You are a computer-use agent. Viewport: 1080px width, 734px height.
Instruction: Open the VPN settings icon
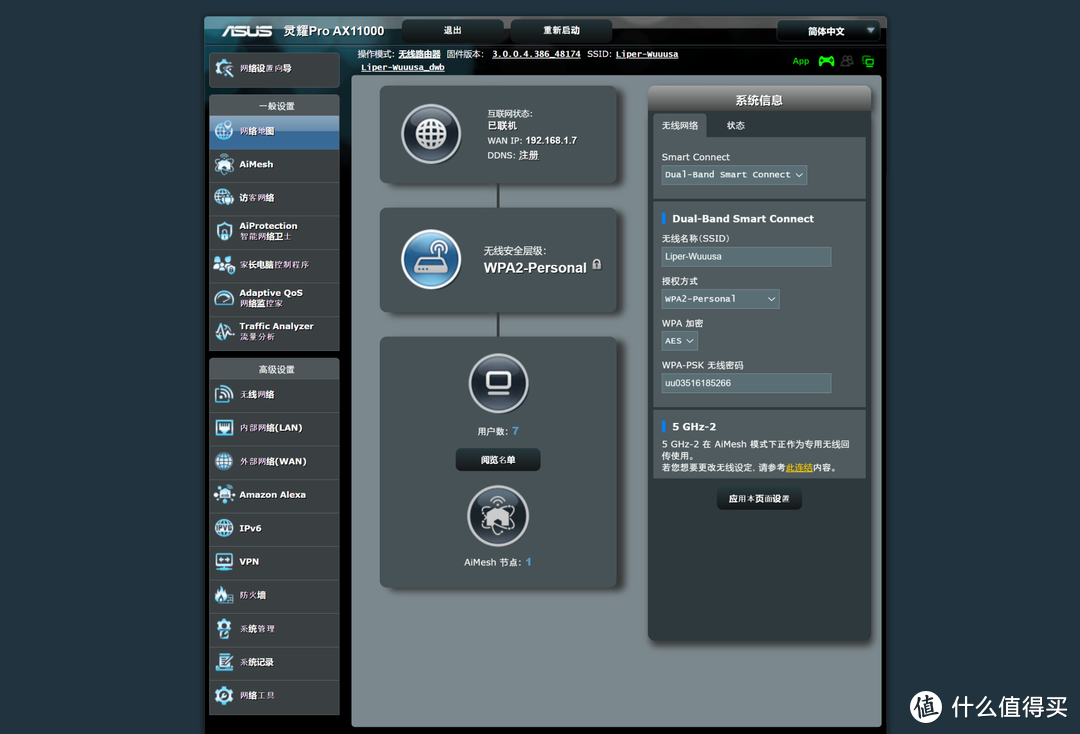(x=224, y=561)
